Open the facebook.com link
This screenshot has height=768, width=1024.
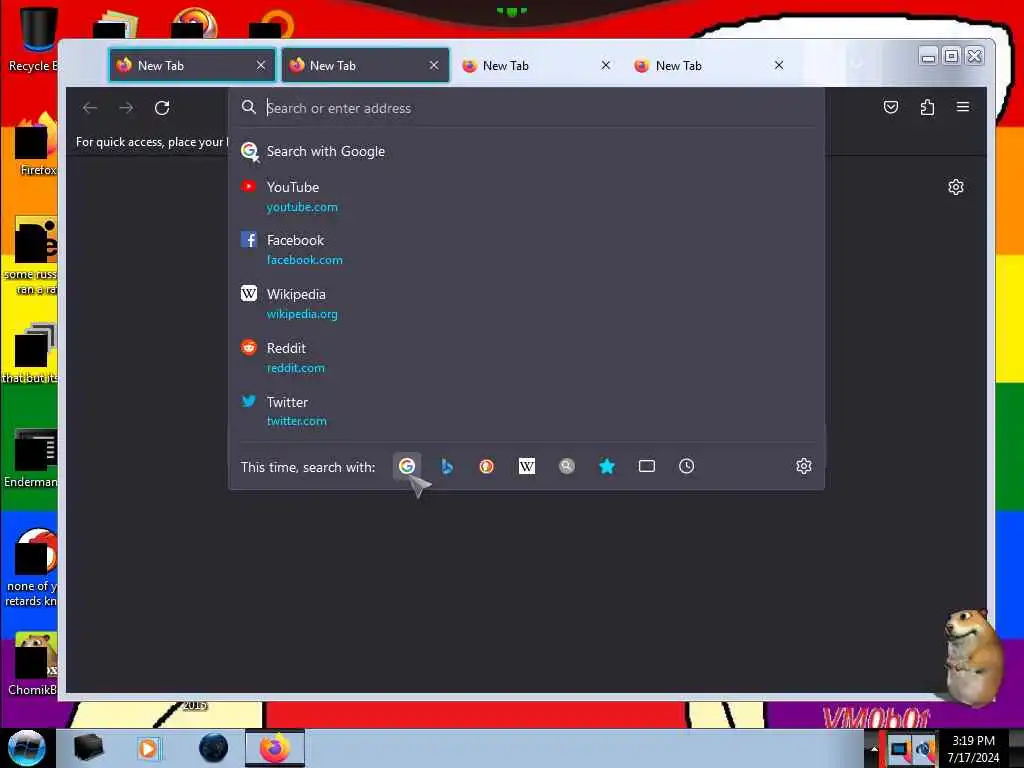(304, 260)
